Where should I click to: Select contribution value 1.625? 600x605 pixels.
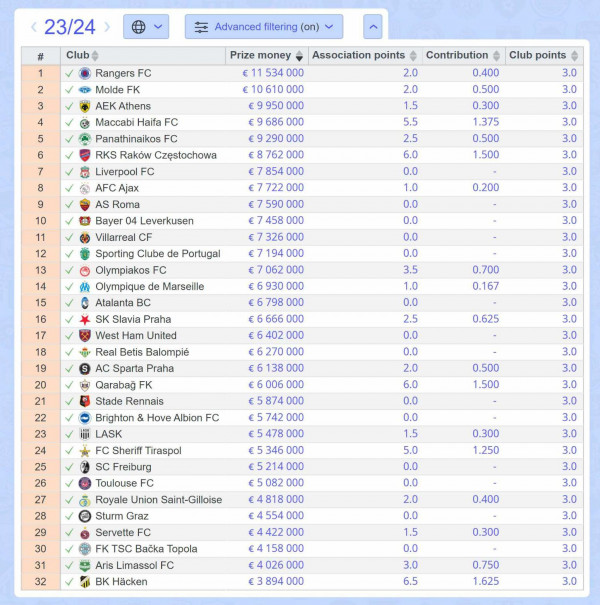(x=485, y=581)
